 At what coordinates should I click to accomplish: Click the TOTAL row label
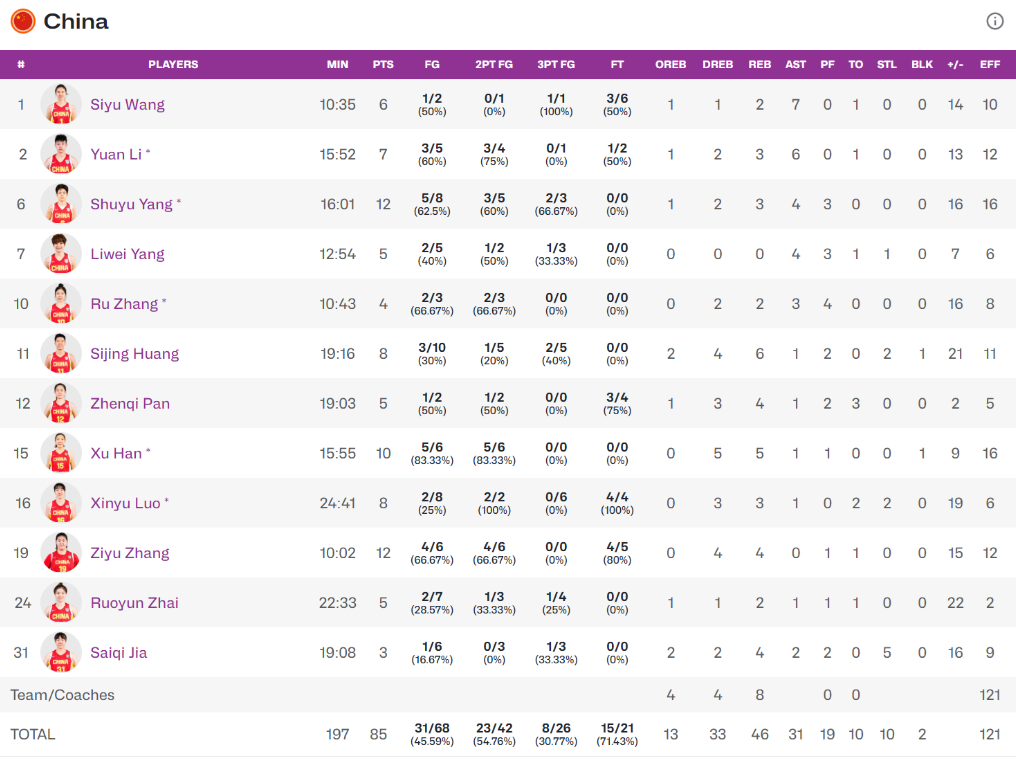33,734
